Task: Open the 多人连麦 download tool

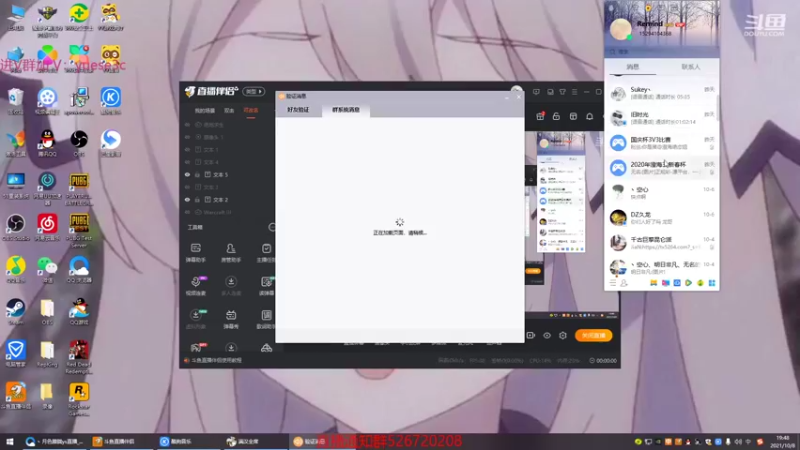Action: (x=231, y=286)
